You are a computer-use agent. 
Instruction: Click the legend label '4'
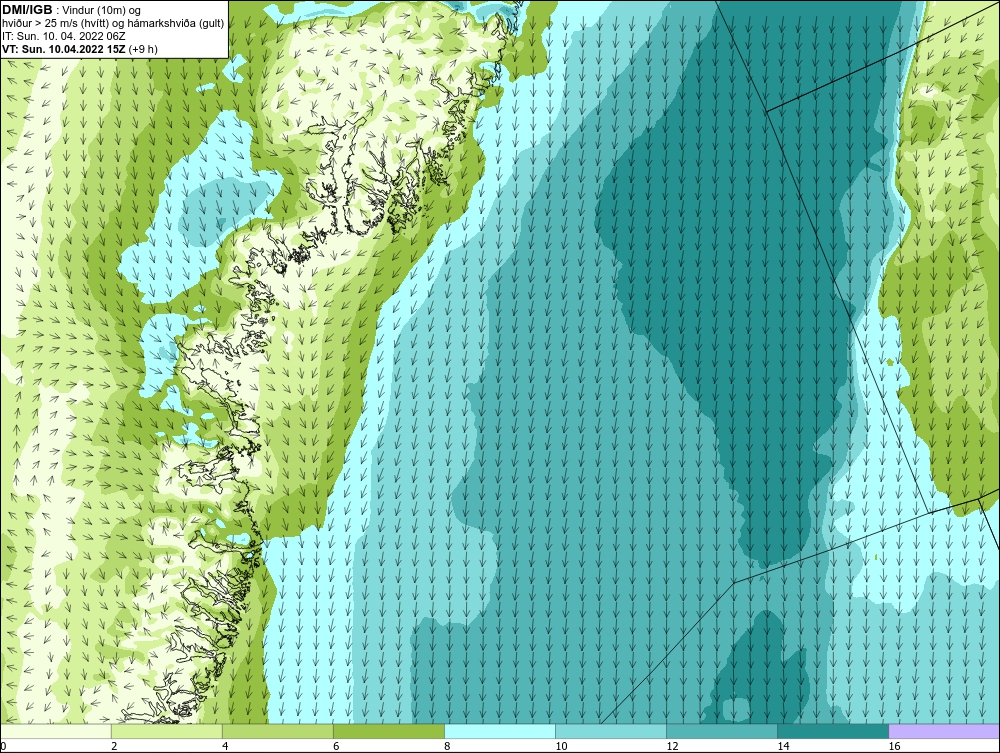click(x=225, y=746)
